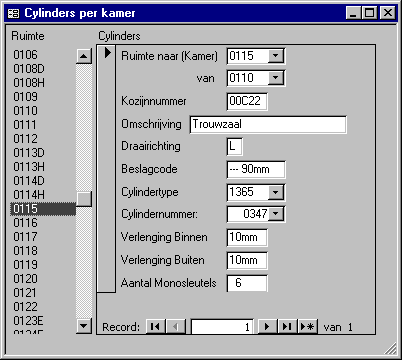Click the Kozijnnummer field

247,101
